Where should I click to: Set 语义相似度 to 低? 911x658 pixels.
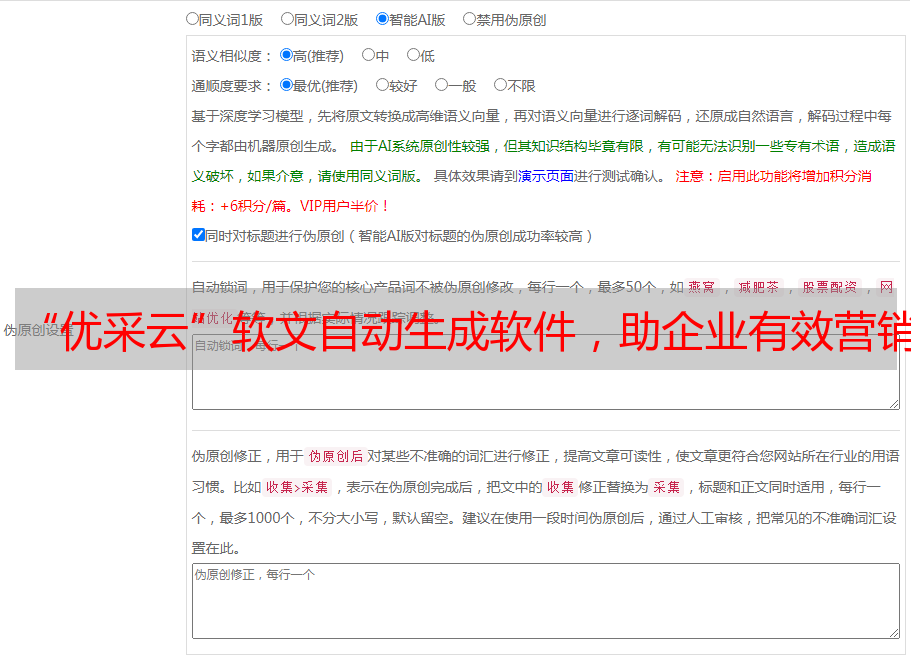point(413,55)
